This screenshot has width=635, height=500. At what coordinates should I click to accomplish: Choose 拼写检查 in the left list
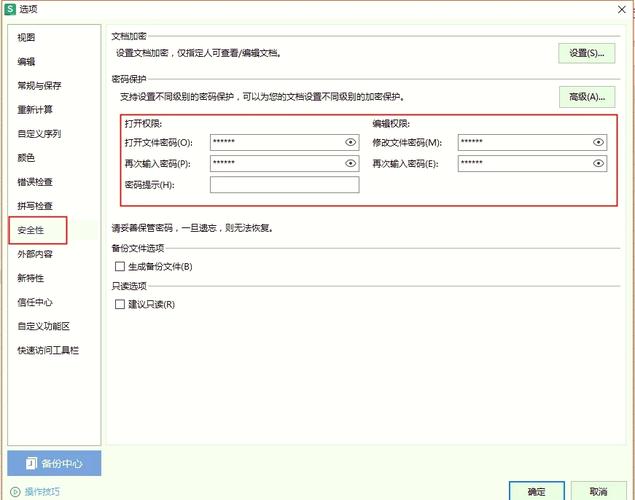35,206
